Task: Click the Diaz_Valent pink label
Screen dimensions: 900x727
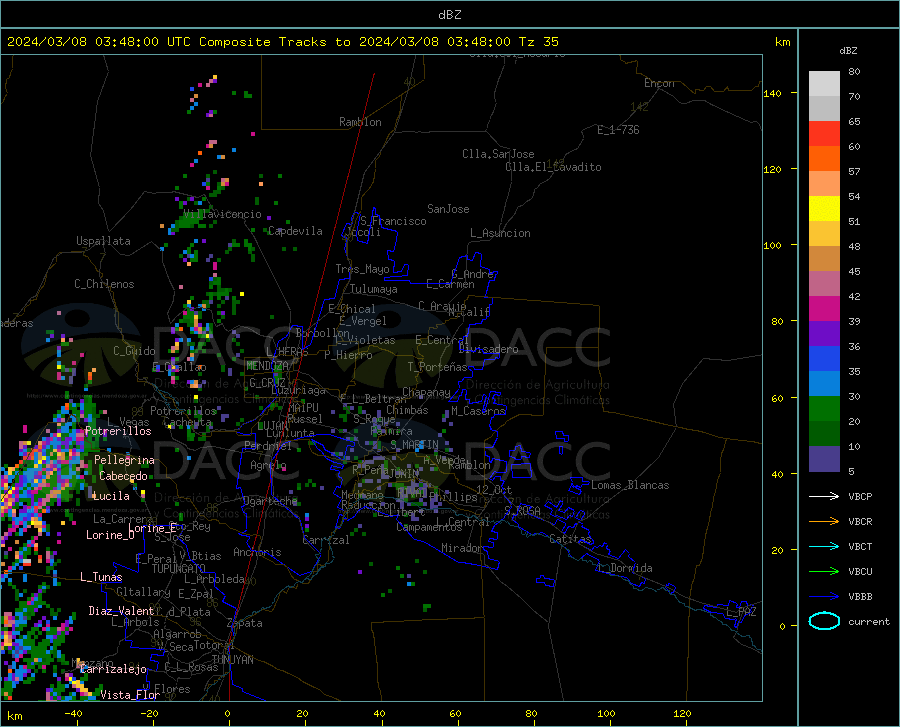Action: pyautogui.click(x=121, y=611)
